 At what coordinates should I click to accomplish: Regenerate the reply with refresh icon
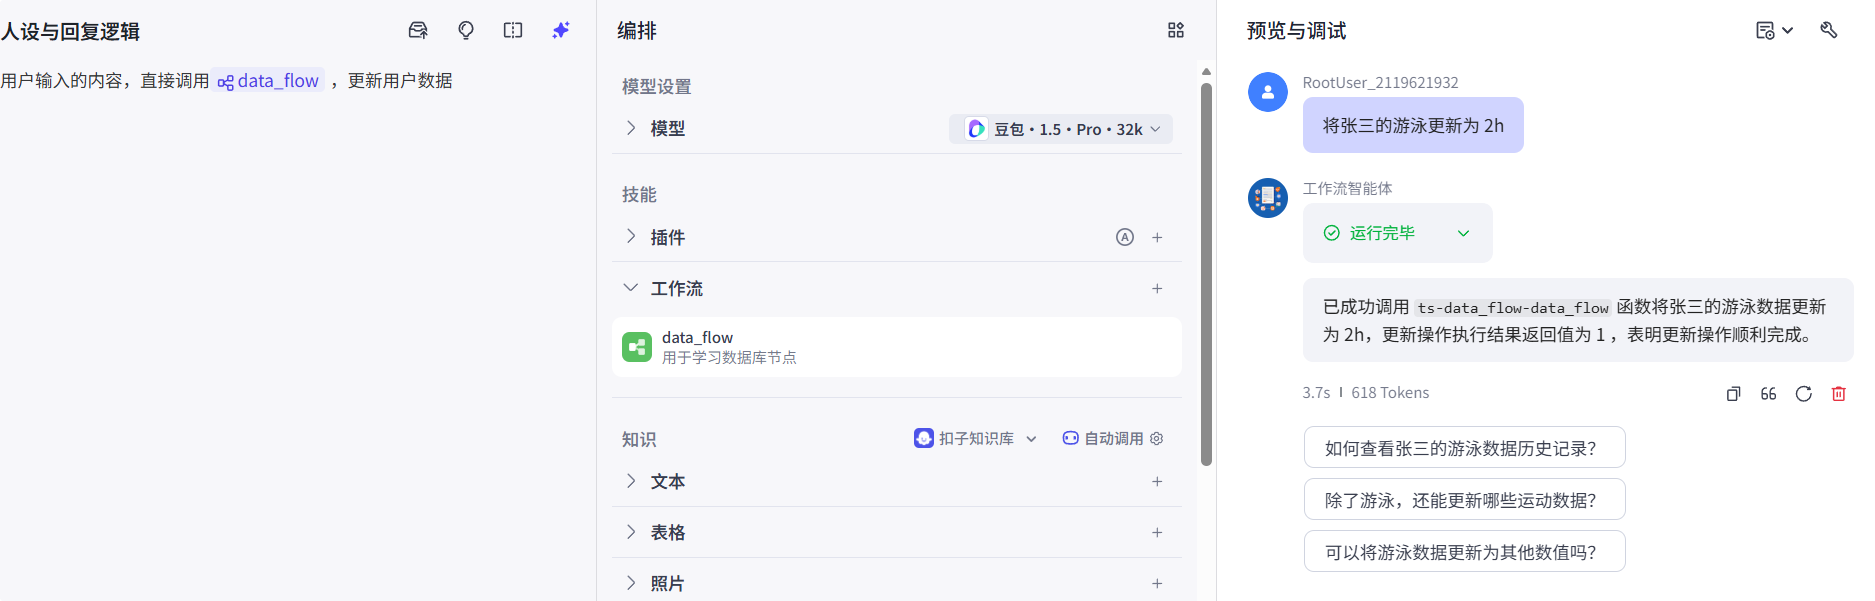(1803, 393)
